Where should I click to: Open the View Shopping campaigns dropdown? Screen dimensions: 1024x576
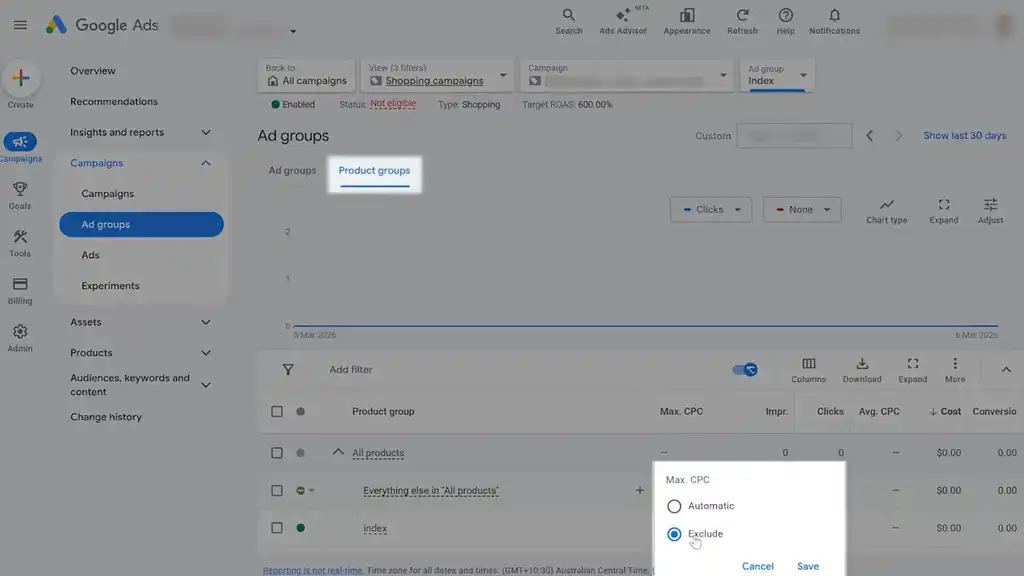coord(437,75)
